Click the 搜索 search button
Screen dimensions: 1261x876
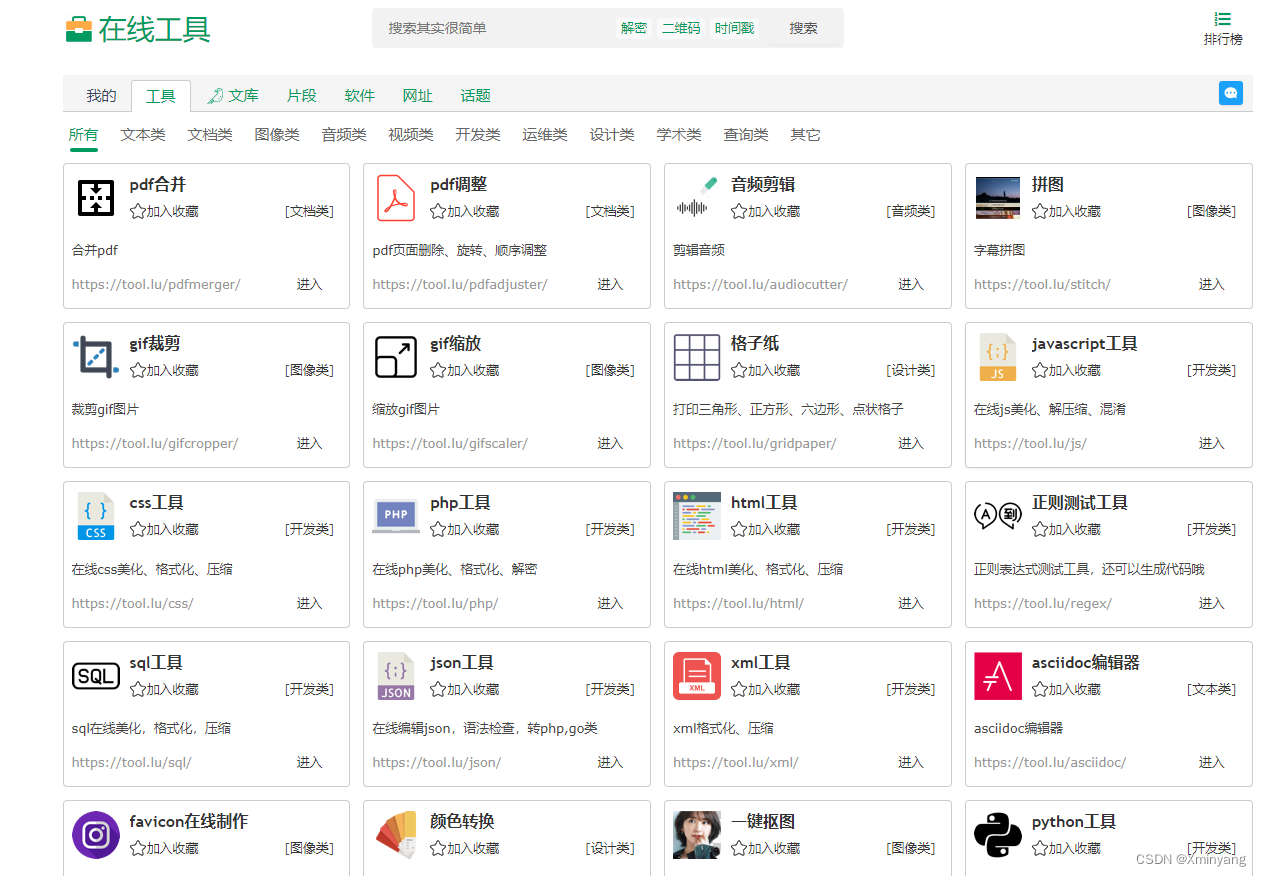point(803,28)
